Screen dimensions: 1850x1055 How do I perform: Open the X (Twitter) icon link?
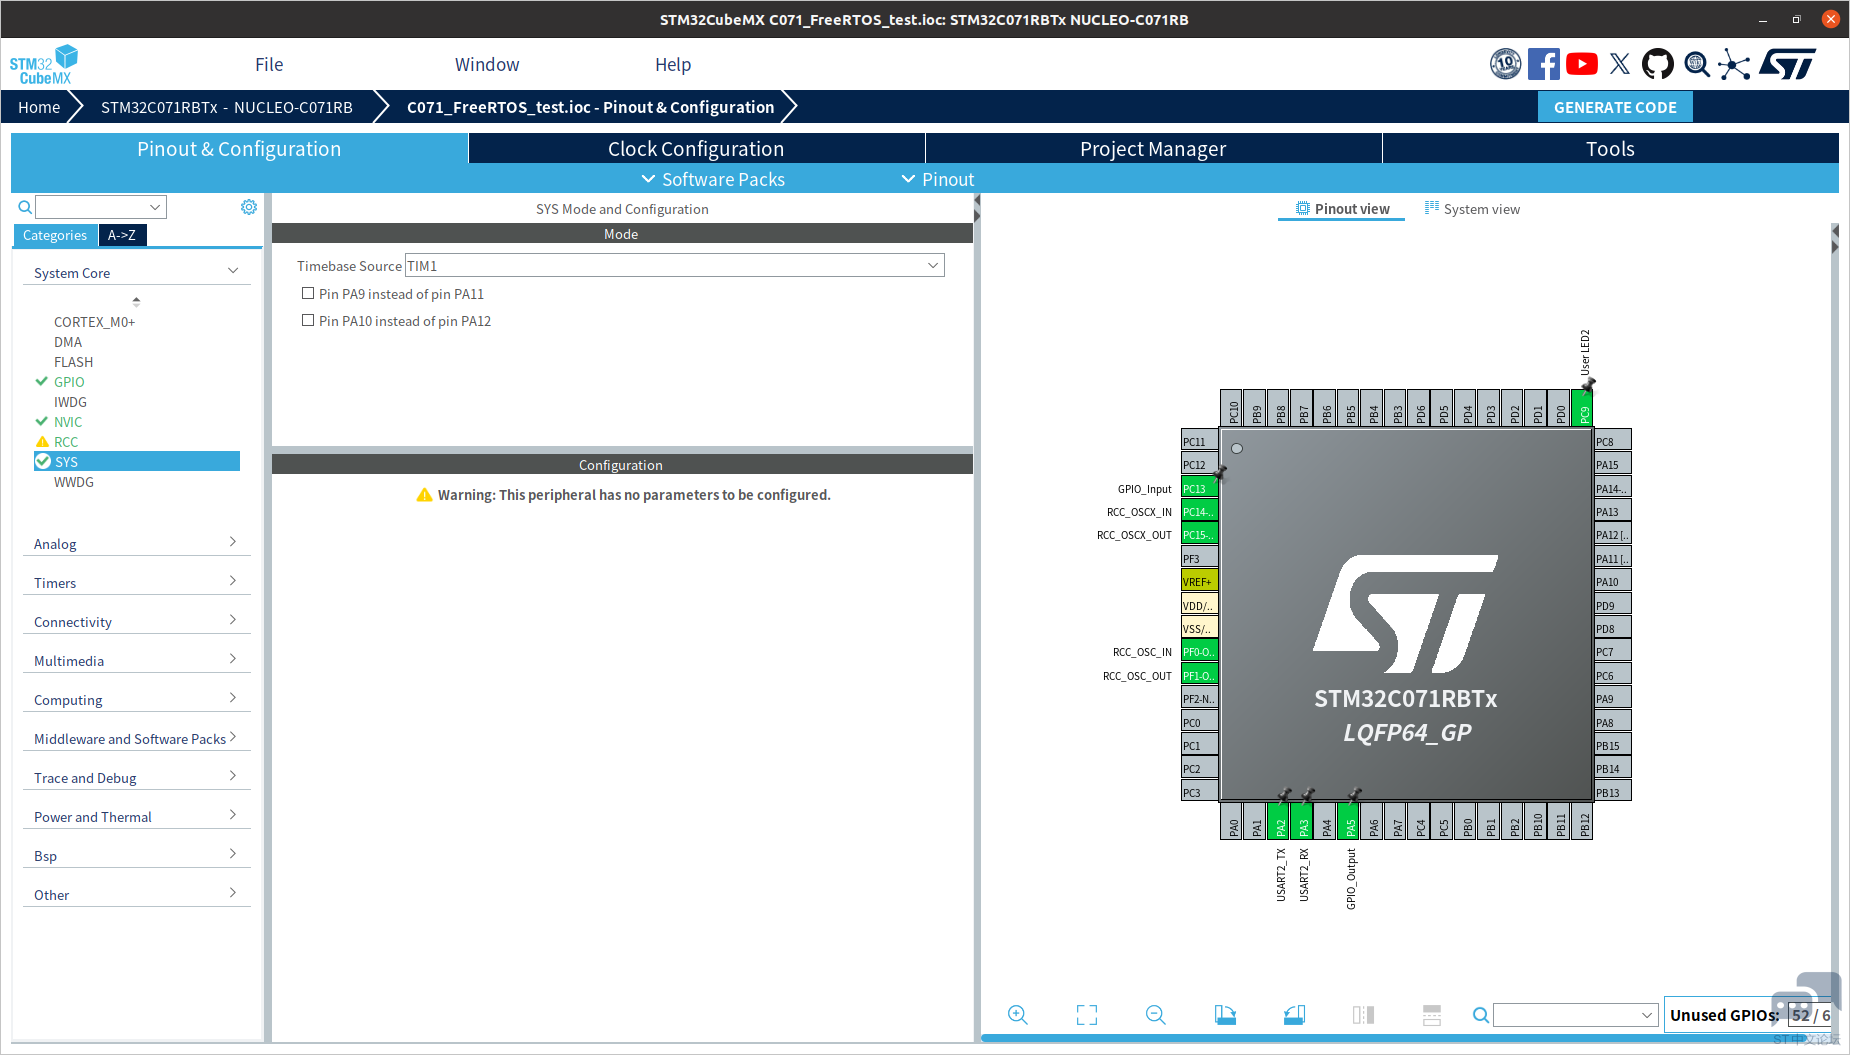click(1620, 64)
